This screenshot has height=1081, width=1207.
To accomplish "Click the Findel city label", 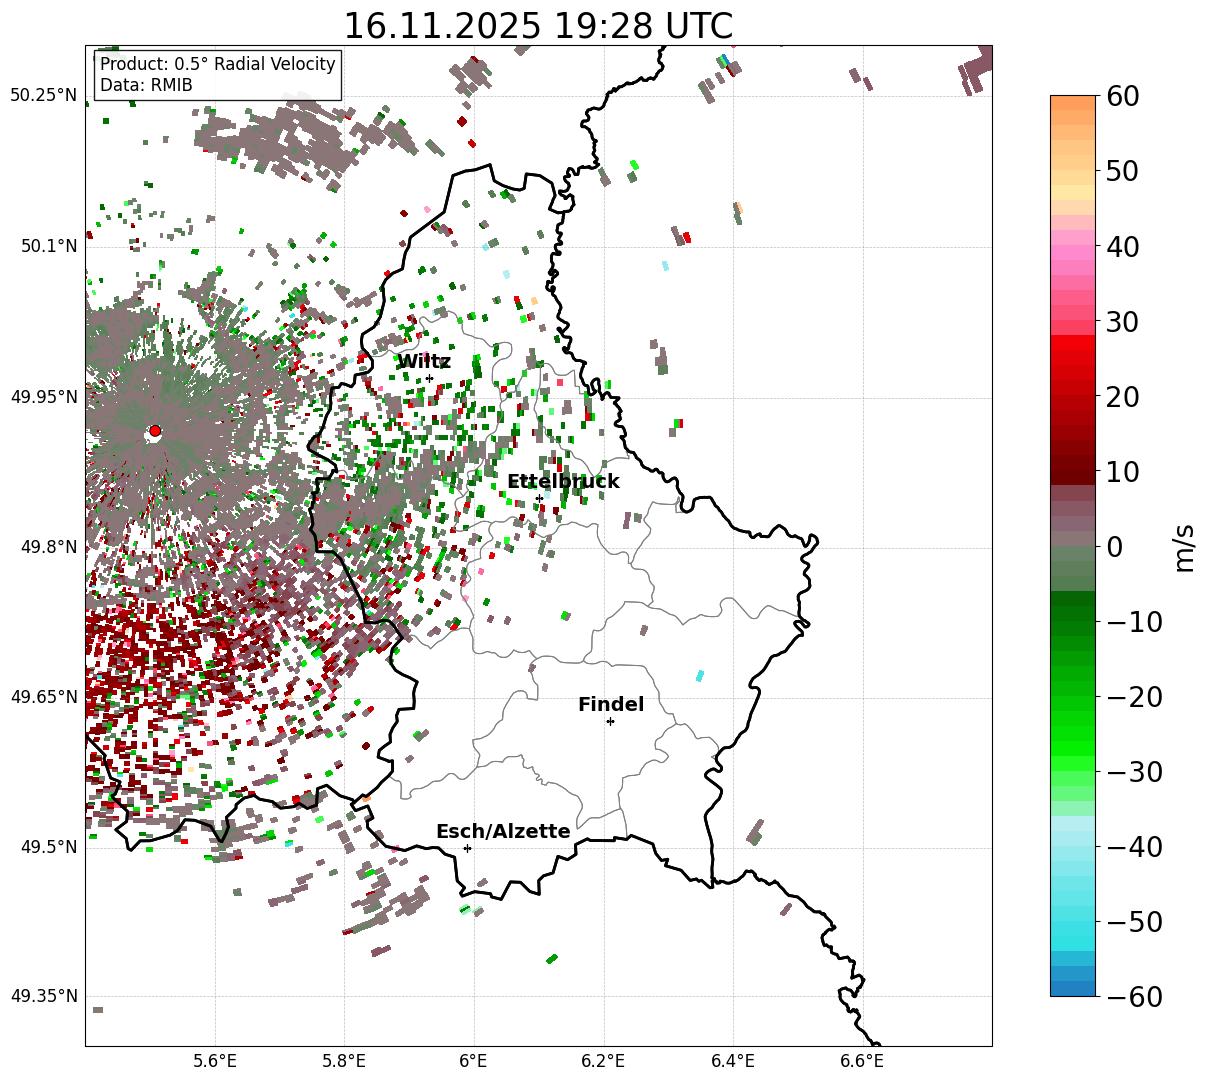I will 611,704.
